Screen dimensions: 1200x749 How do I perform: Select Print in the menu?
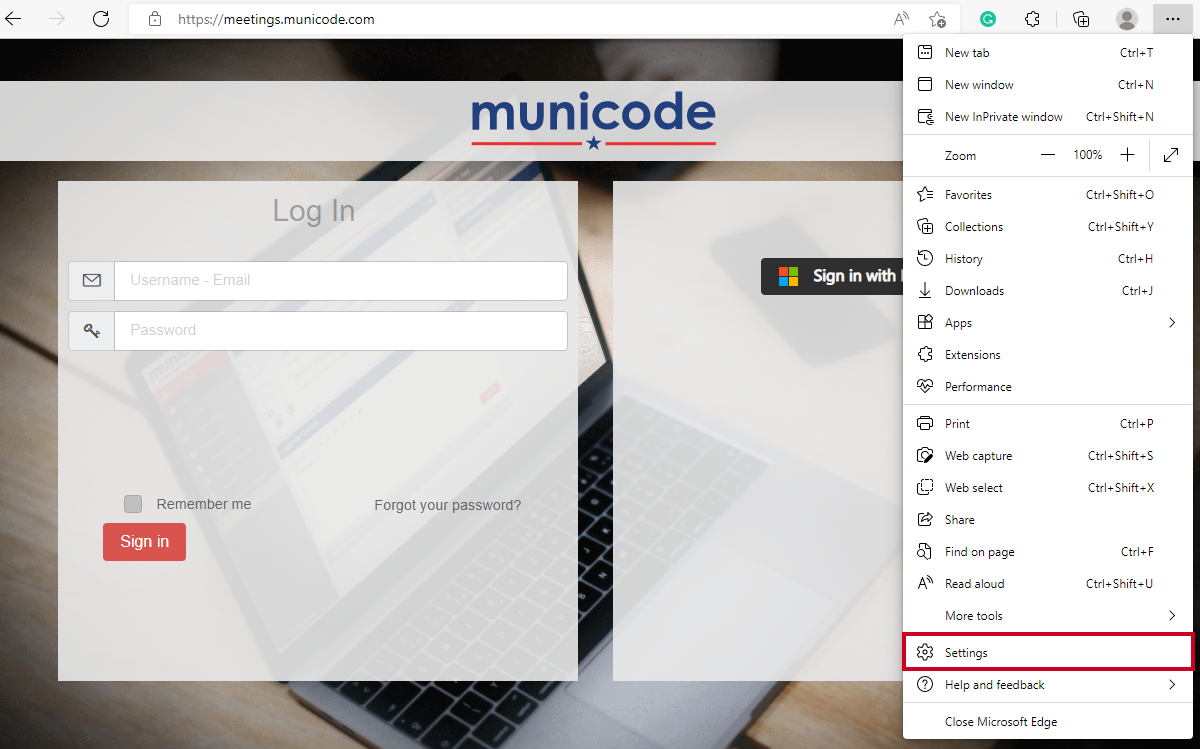1047,424
